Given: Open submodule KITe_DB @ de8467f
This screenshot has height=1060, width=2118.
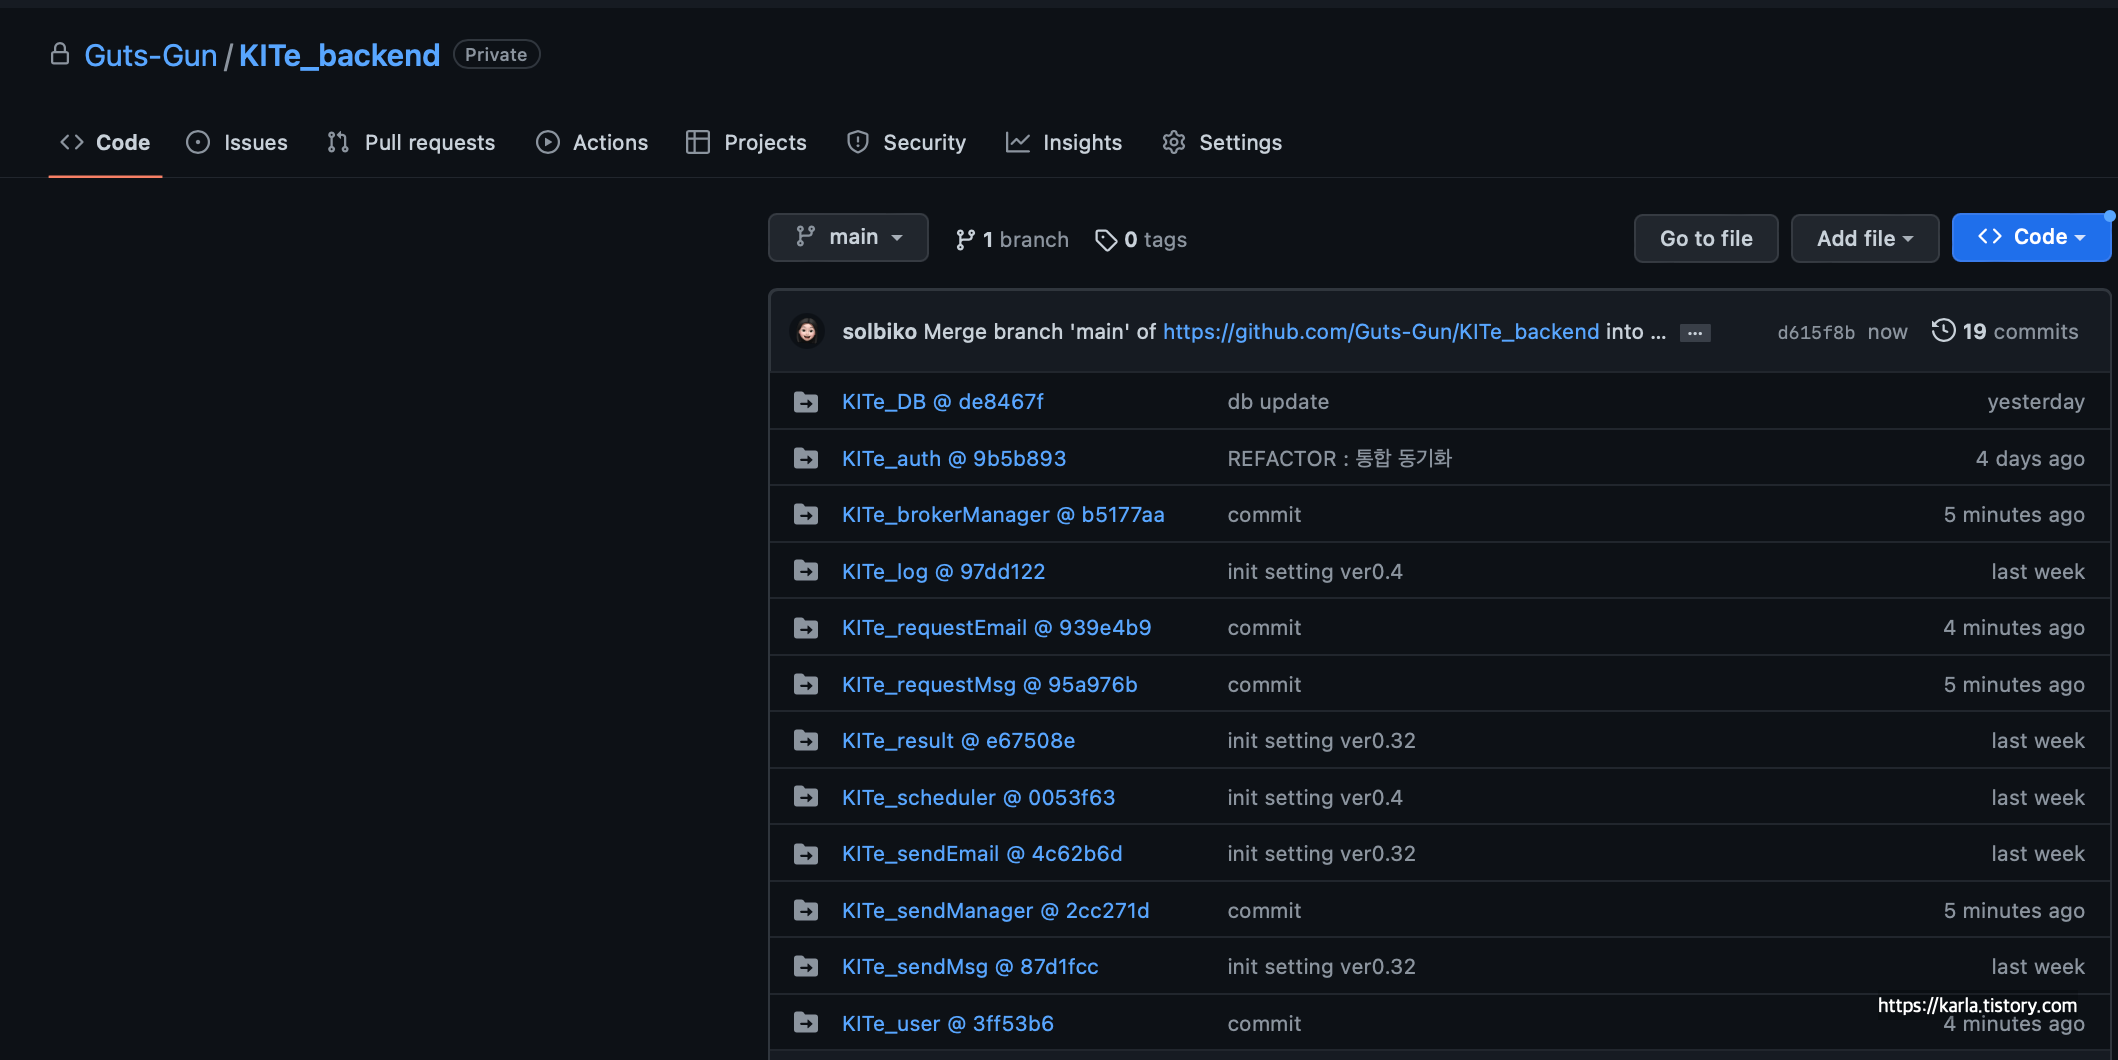Looking at the screenshot, I should click(x=943, y=402).
